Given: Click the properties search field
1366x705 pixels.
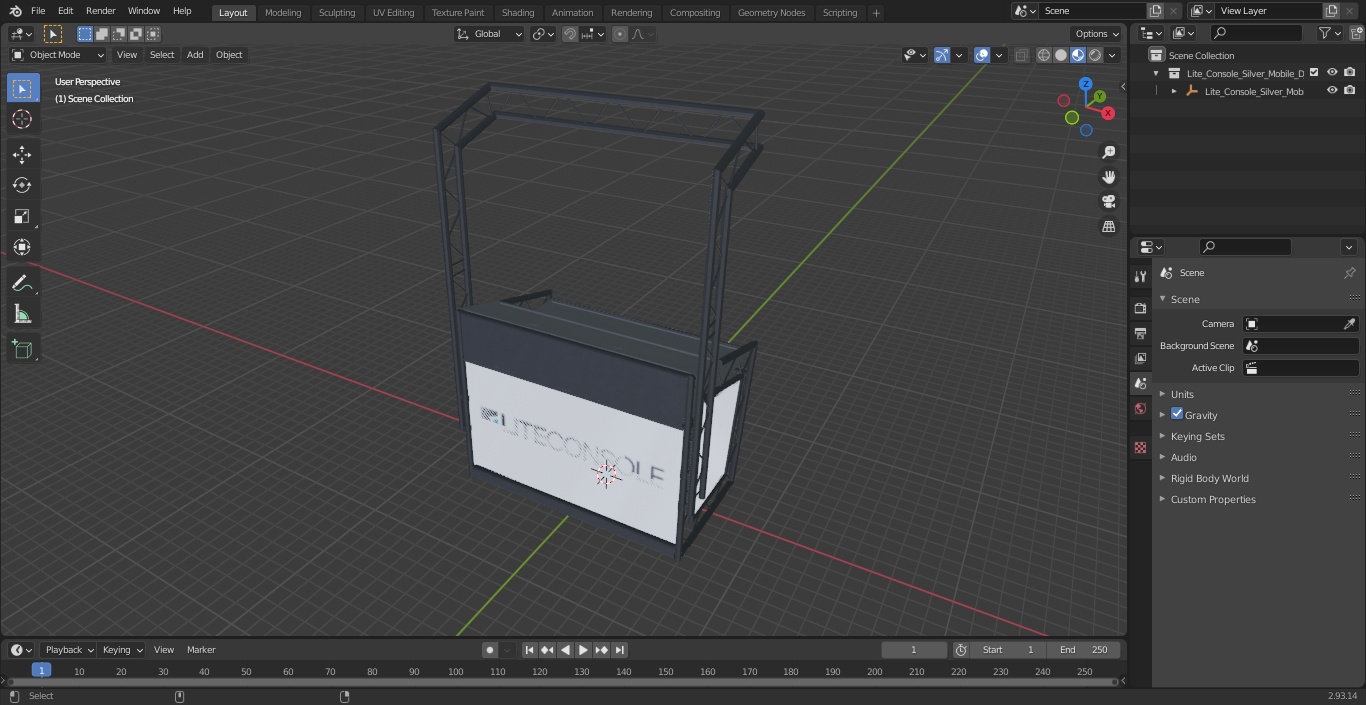Looking at the screenshot, I should pos(1245,247).
